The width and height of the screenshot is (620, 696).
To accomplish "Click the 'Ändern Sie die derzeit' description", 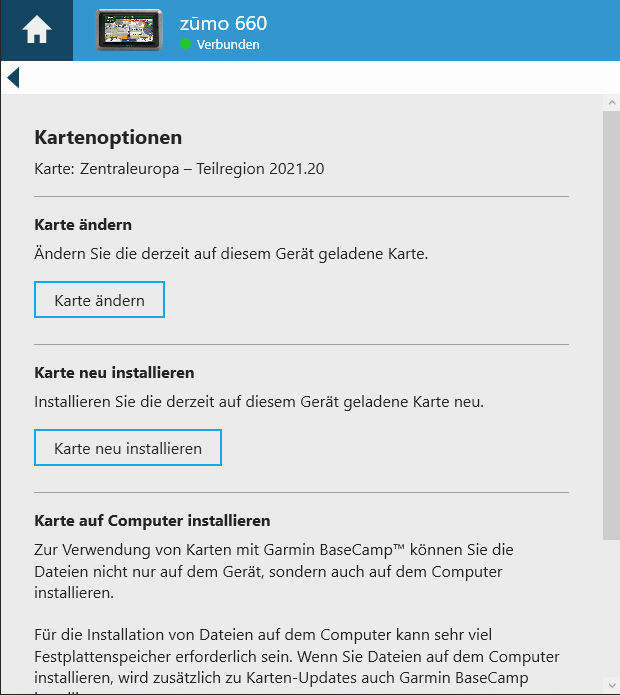I will [x=231, y=254].
